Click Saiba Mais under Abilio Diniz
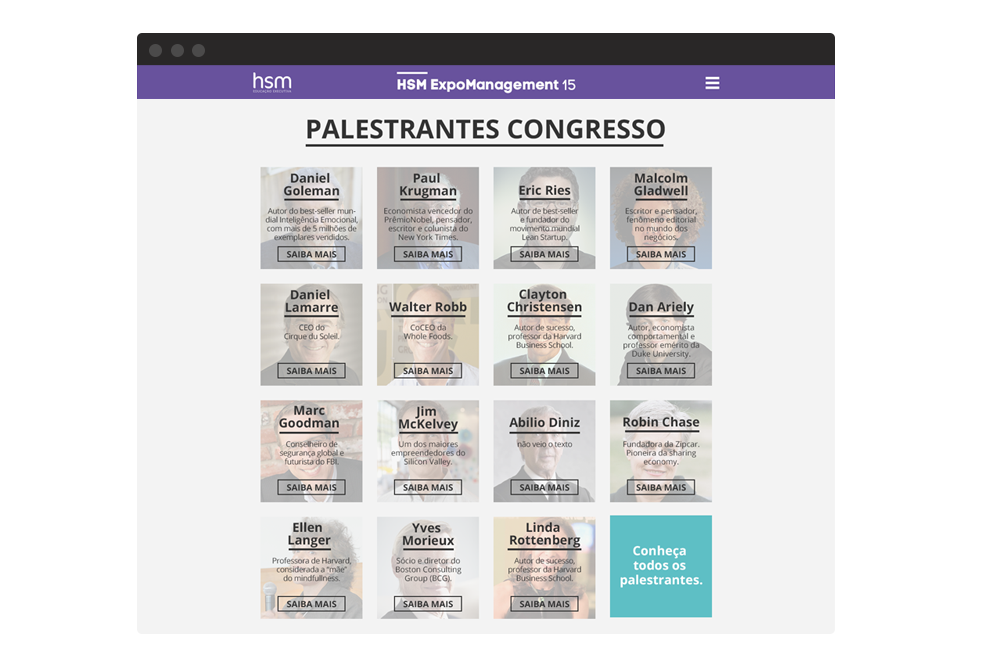Screen dimensions: 1000x667 544,487
